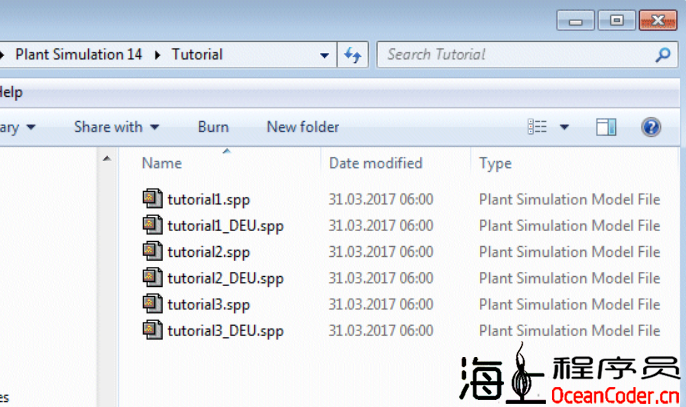Select the tutorial1_DEU.spp file name
The width and height of the screenshot is (686, 407).
click(225, 226)
